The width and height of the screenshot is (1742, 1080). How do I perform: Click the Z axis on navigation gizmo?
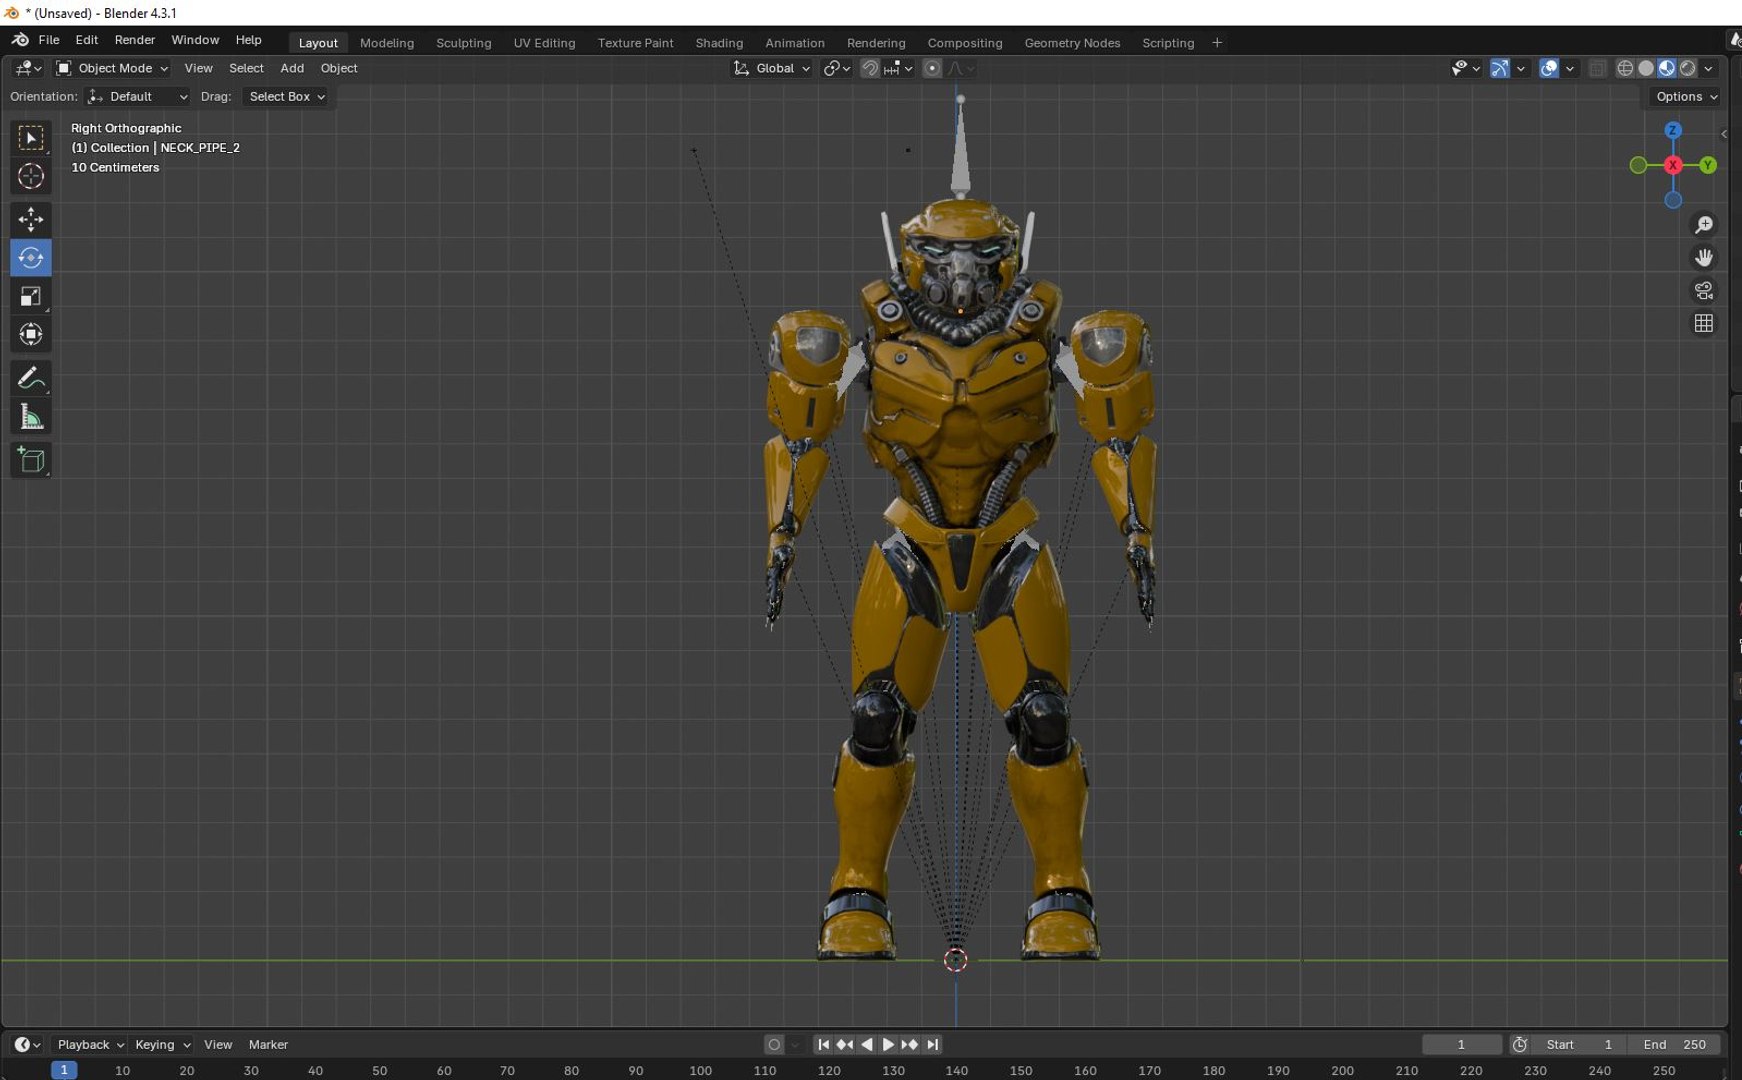click(1673, 130)
